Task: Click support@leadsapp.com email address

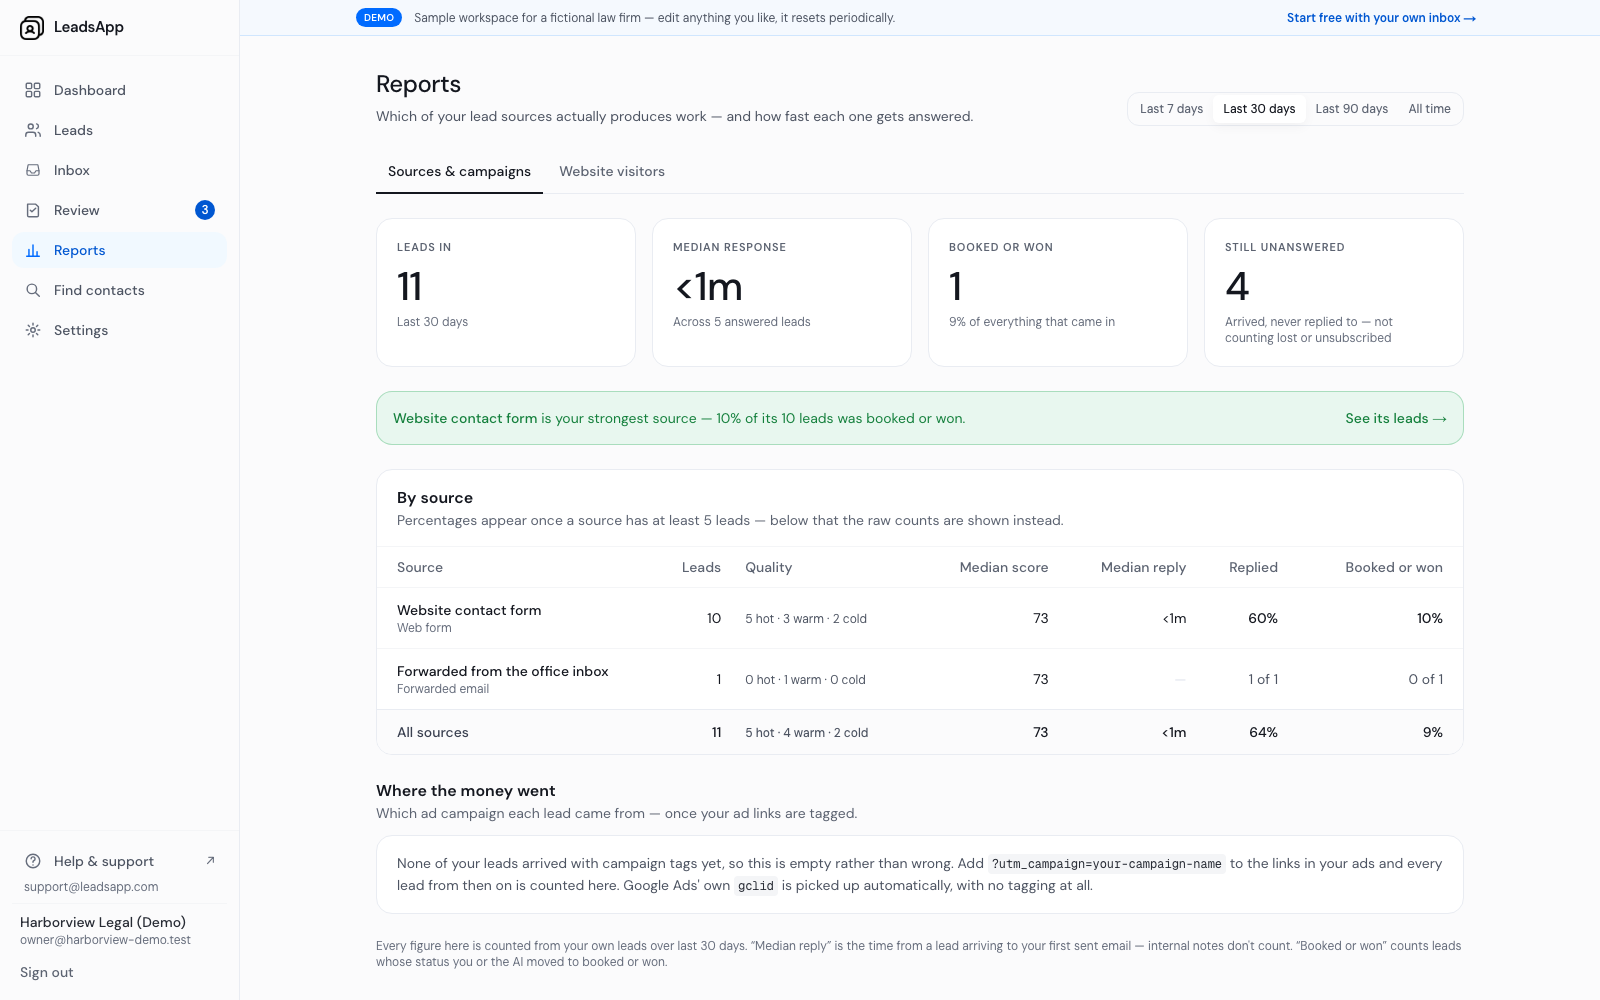Action: click(91, 887)
